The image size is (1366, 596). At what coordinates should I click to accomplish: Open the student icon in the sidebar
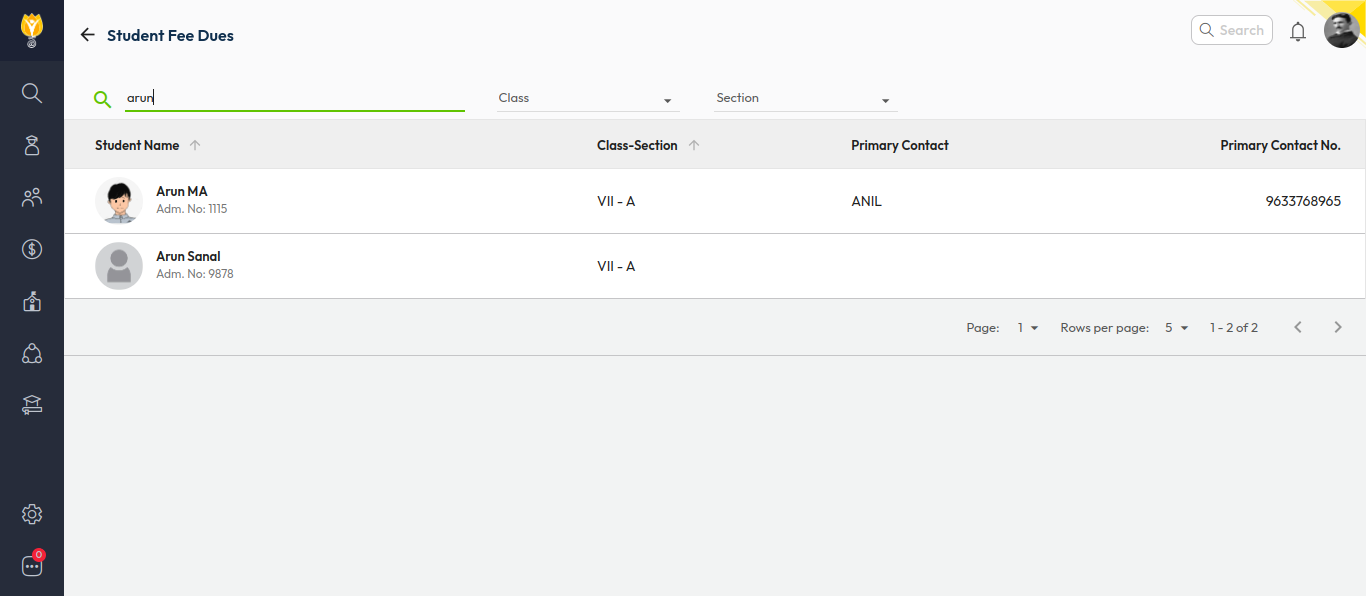(x=32, y=145)
